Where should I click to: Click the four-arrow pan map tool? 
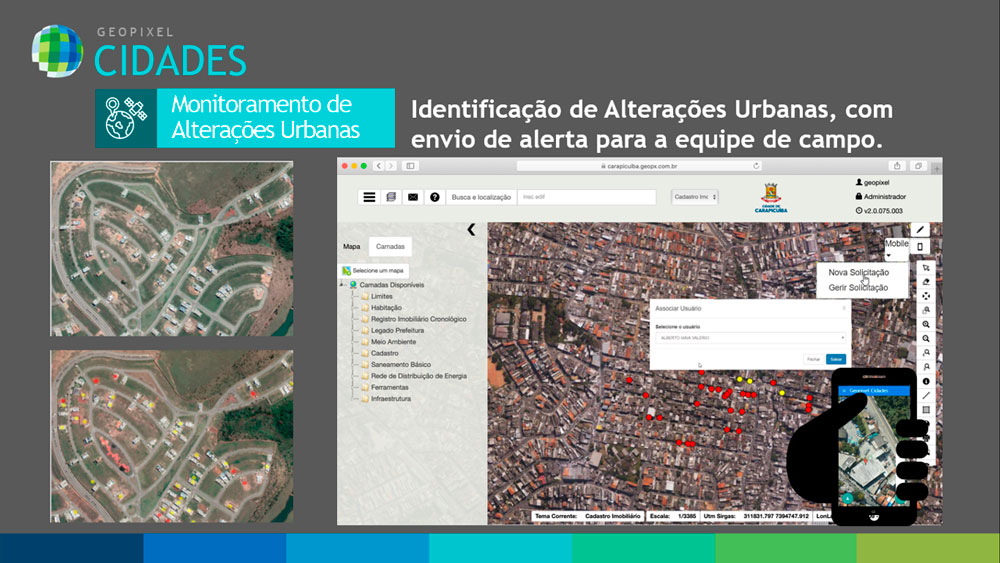[926, 296]
